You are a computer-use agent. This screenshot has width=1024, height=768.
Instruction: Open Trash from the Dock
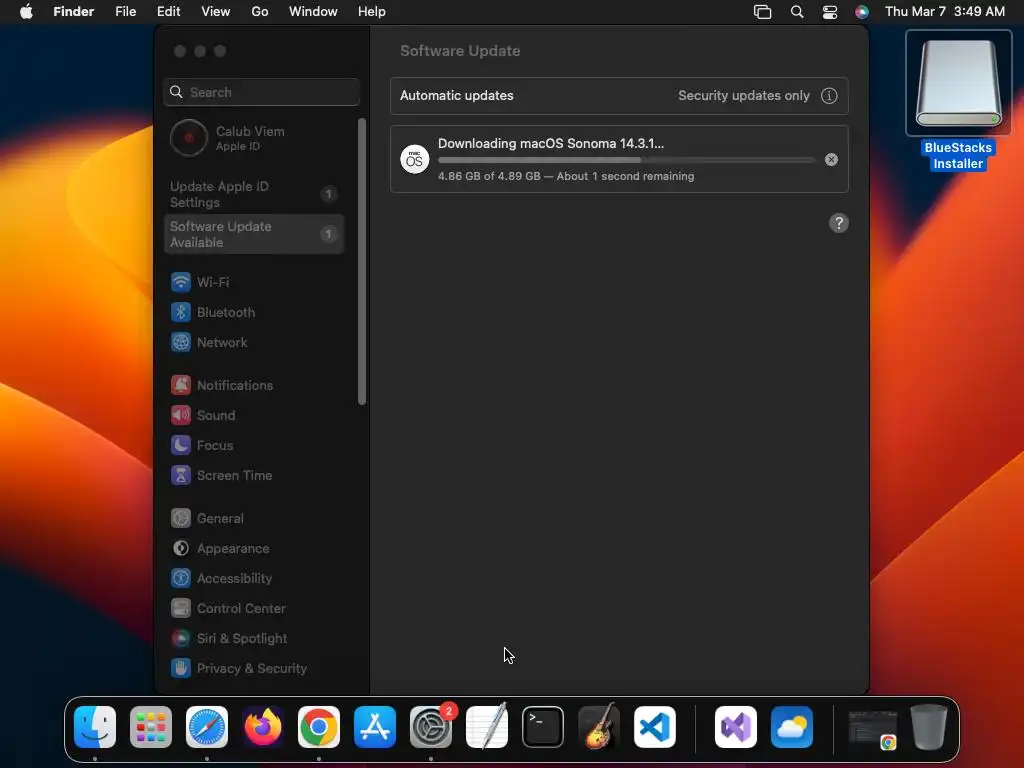tap(929, 727)
